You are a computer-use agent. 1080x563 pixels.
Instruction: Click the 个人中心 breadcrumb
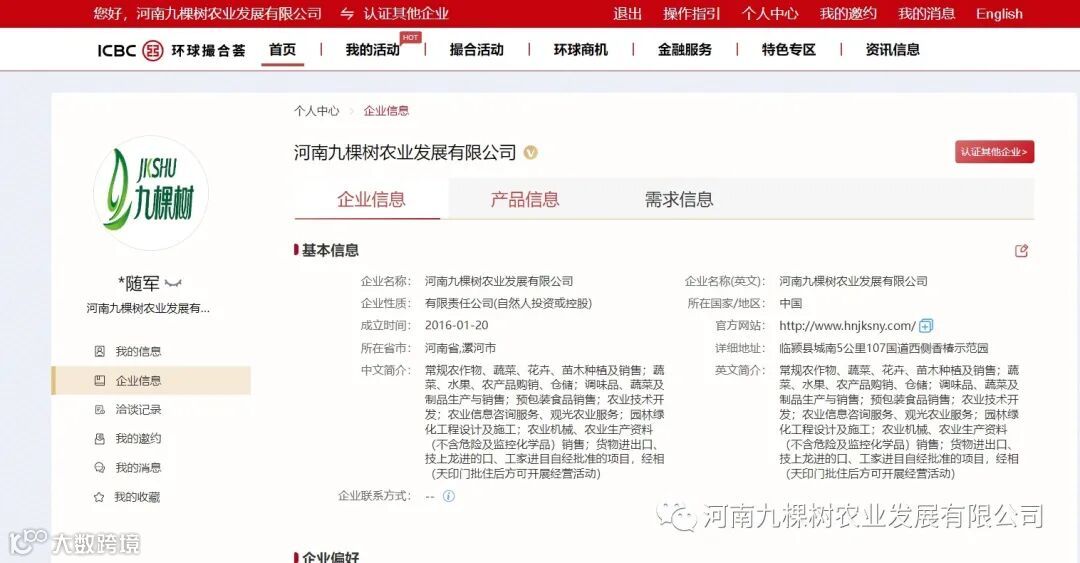coord(317,111)
